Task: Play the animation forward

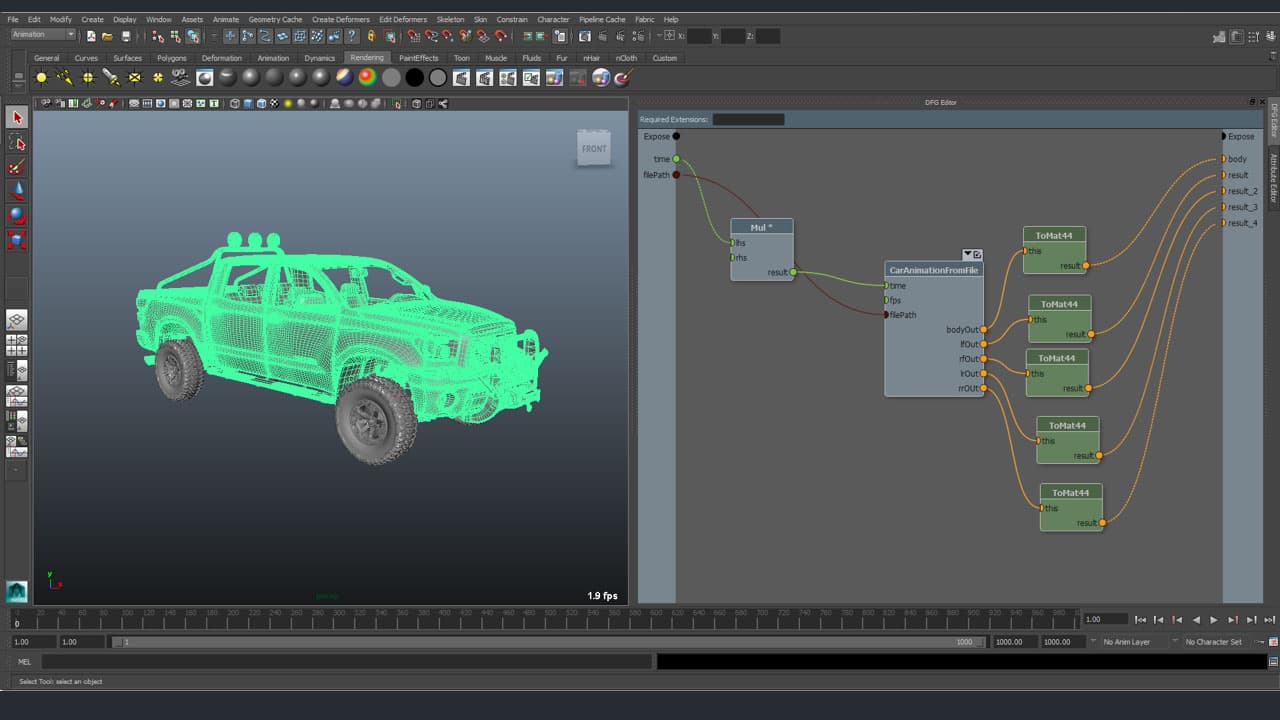Action: [x=1214, y=620]
